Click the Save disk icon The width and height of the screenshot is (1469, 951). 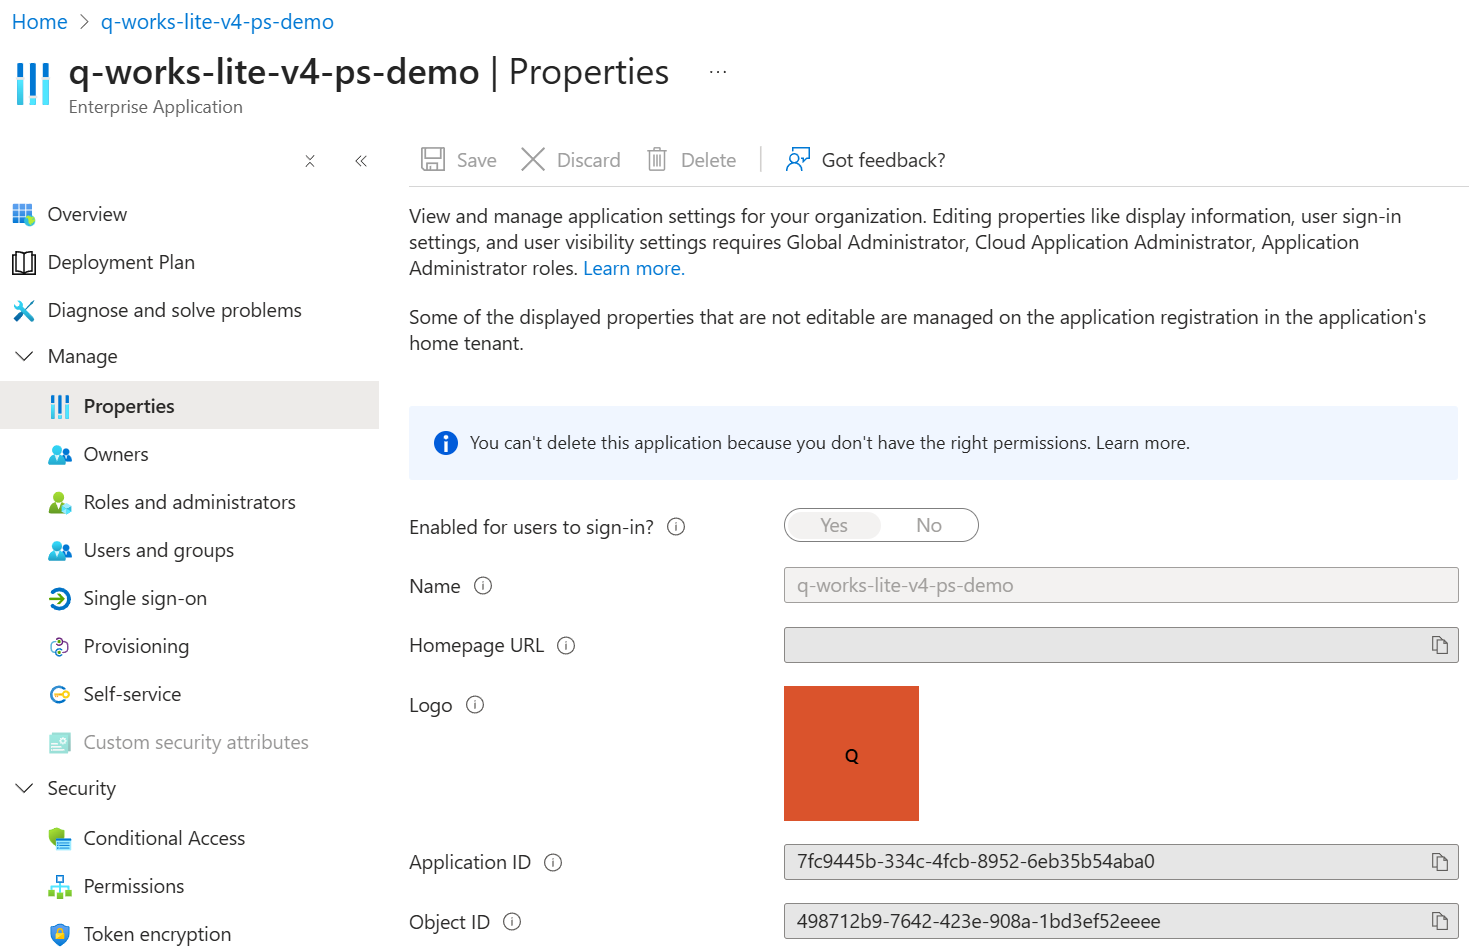(x=433, y=159)
